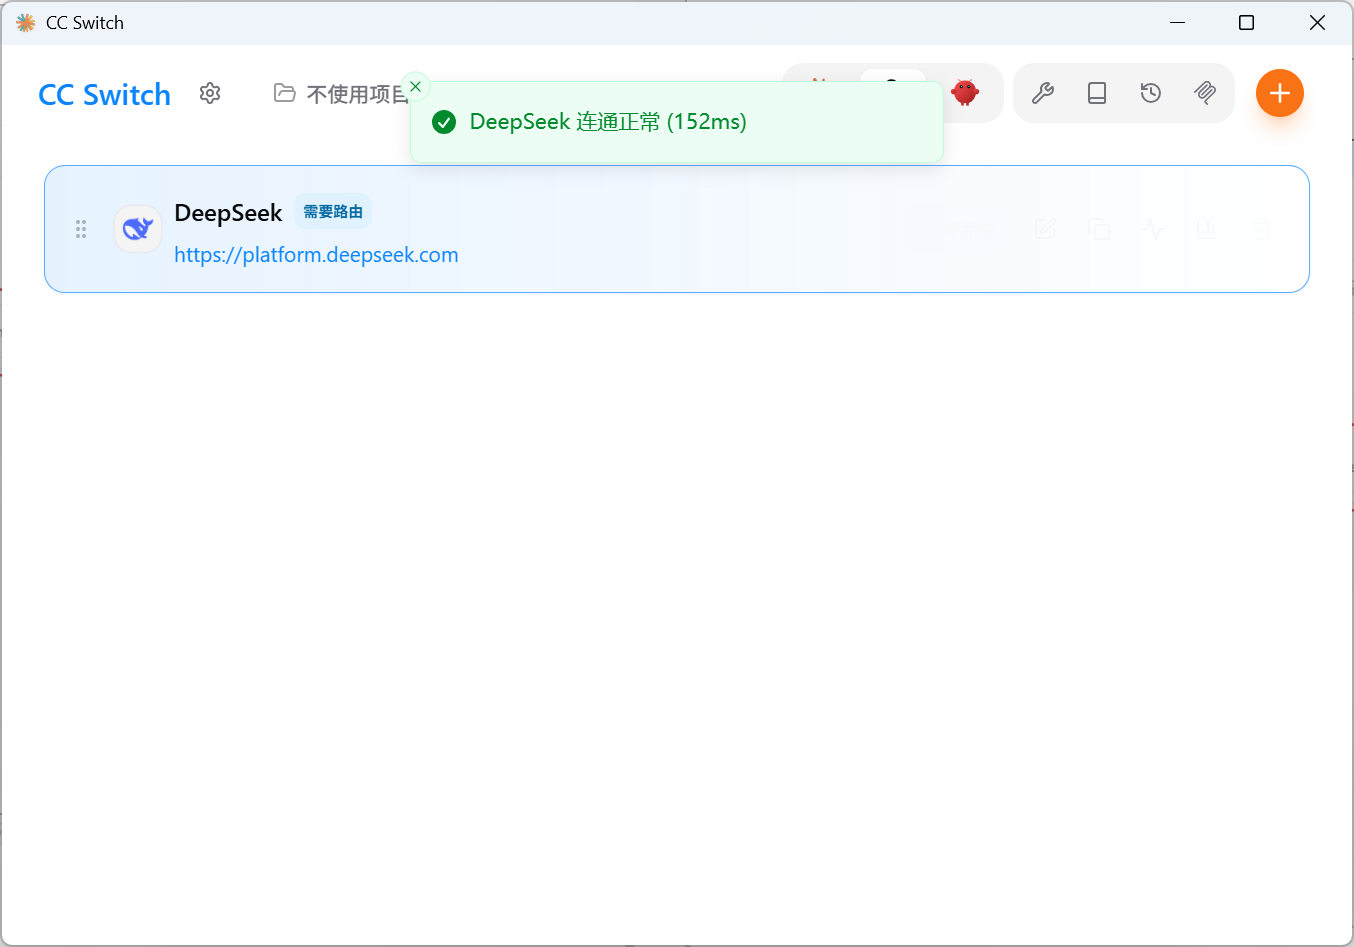Click the DeepSeek whale logo
This screenshot has height=947, width=1354.
(x=138, y=229)
